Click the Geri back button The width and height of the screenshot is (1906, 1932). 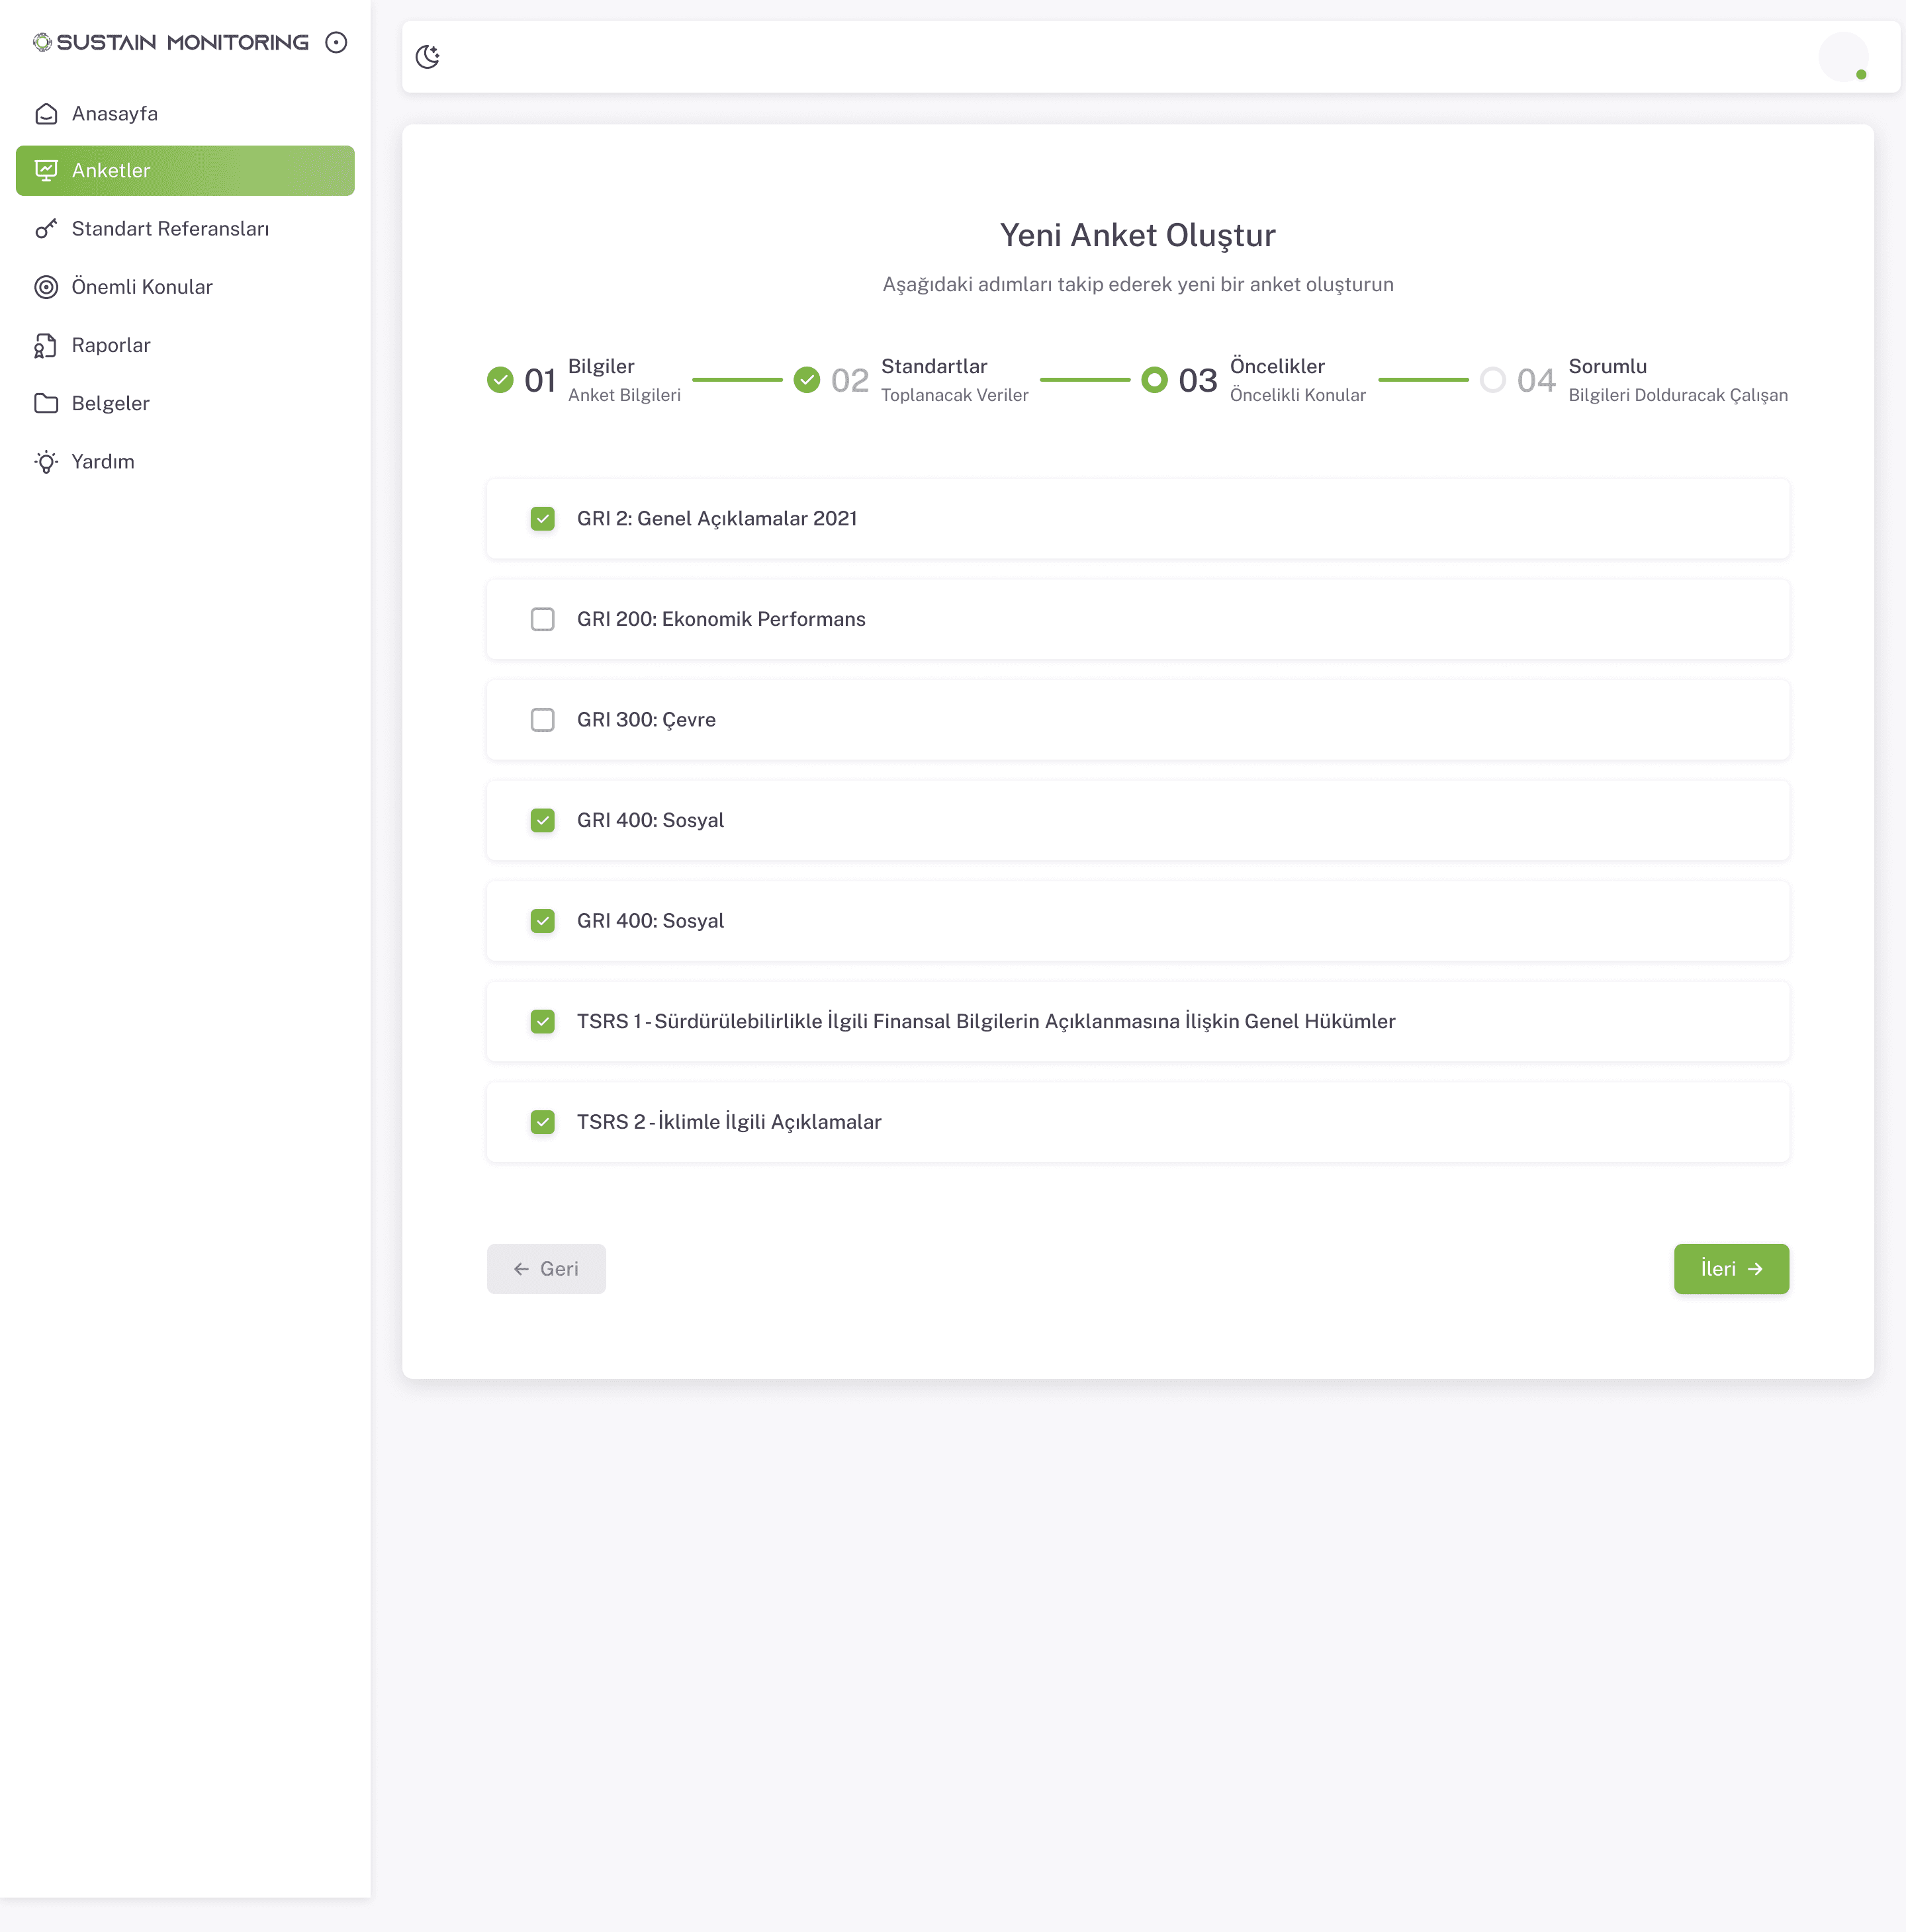coord(546,1268)
